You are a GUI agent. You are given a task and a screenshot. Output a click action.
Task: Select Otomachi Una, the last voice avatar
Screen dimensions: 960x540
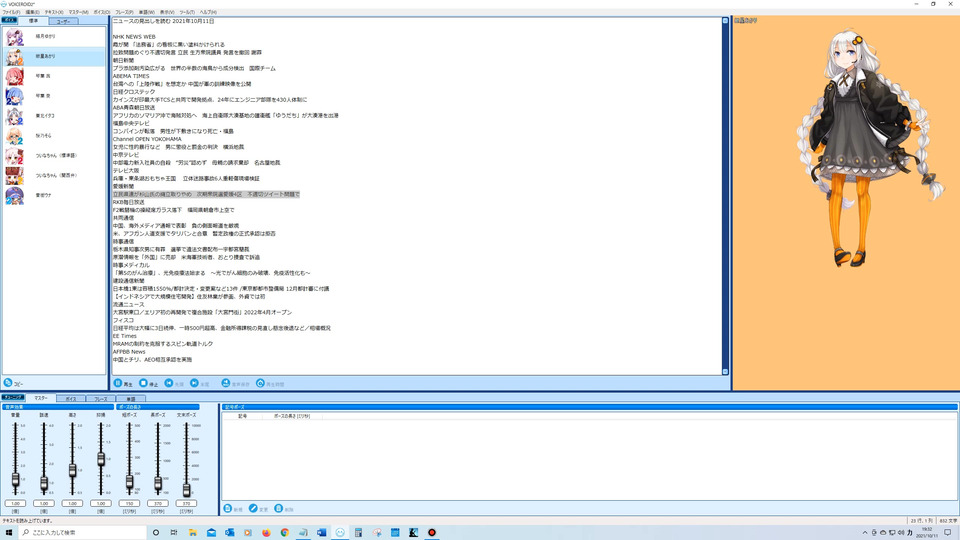(x=15, y=196)
